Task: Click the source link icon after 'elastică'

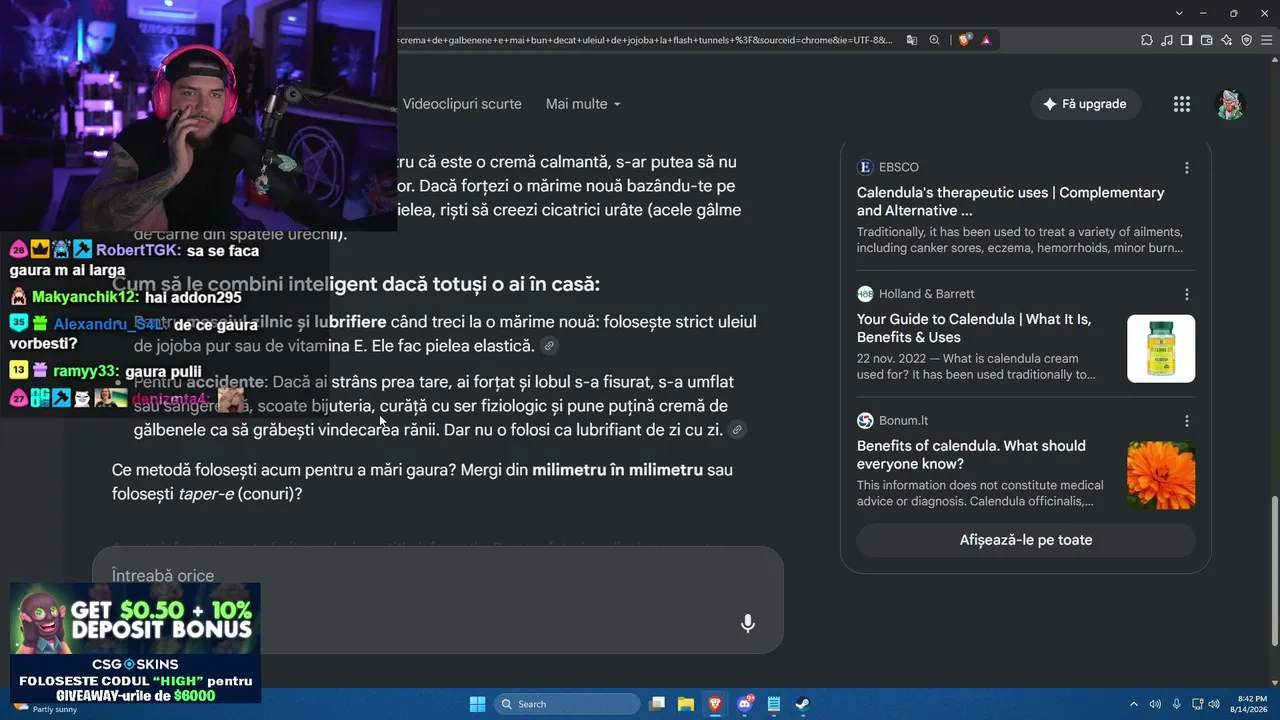Action: pos(548,346)
